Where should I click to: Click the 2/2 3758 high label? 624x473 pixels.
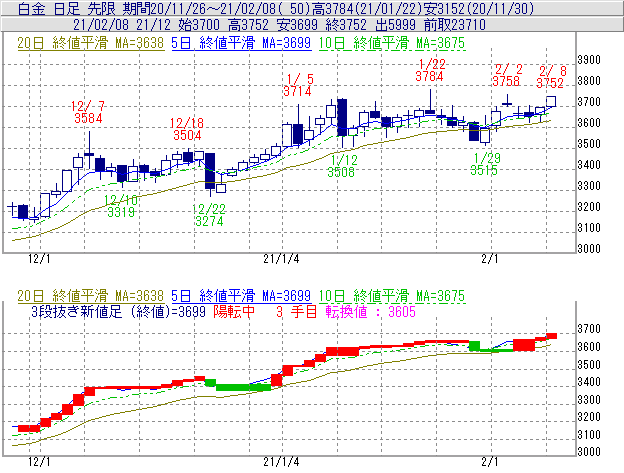point(506,75)
